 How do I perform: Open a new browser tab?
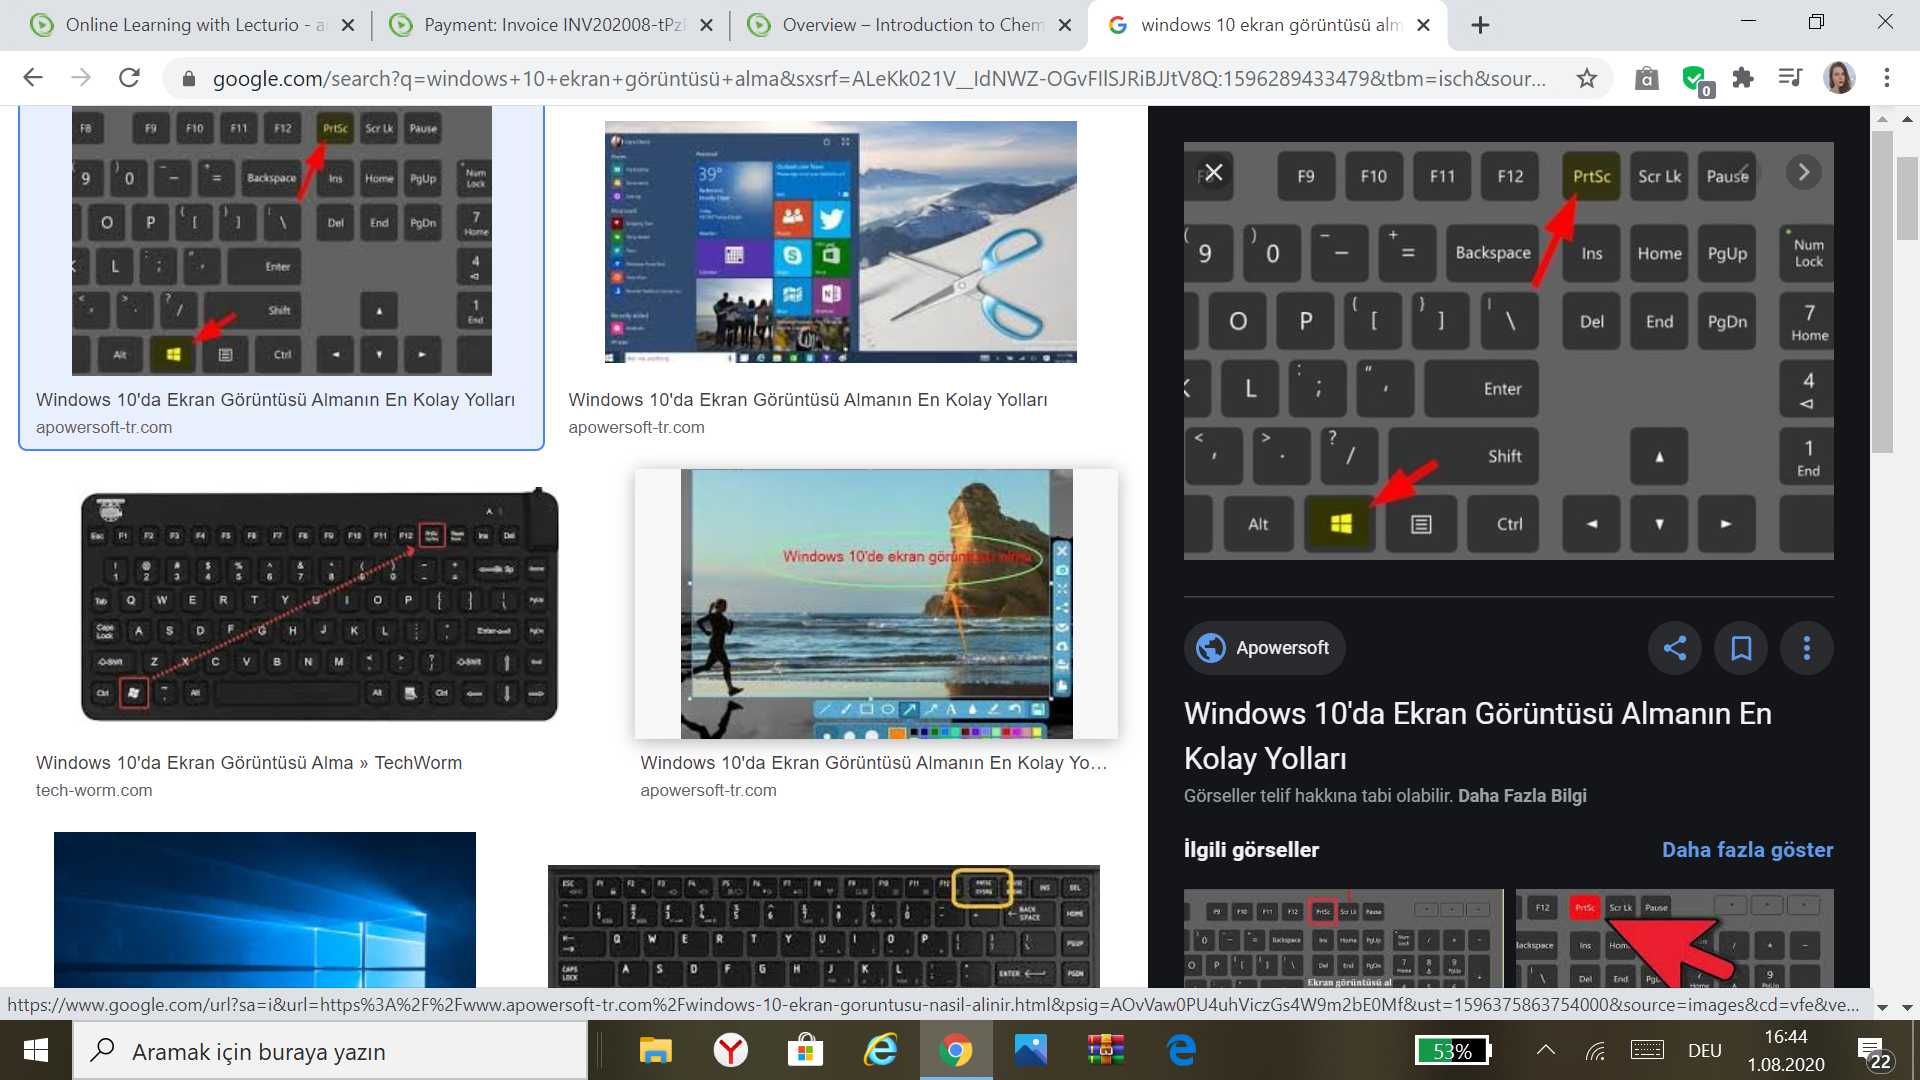coord(1481,25)
